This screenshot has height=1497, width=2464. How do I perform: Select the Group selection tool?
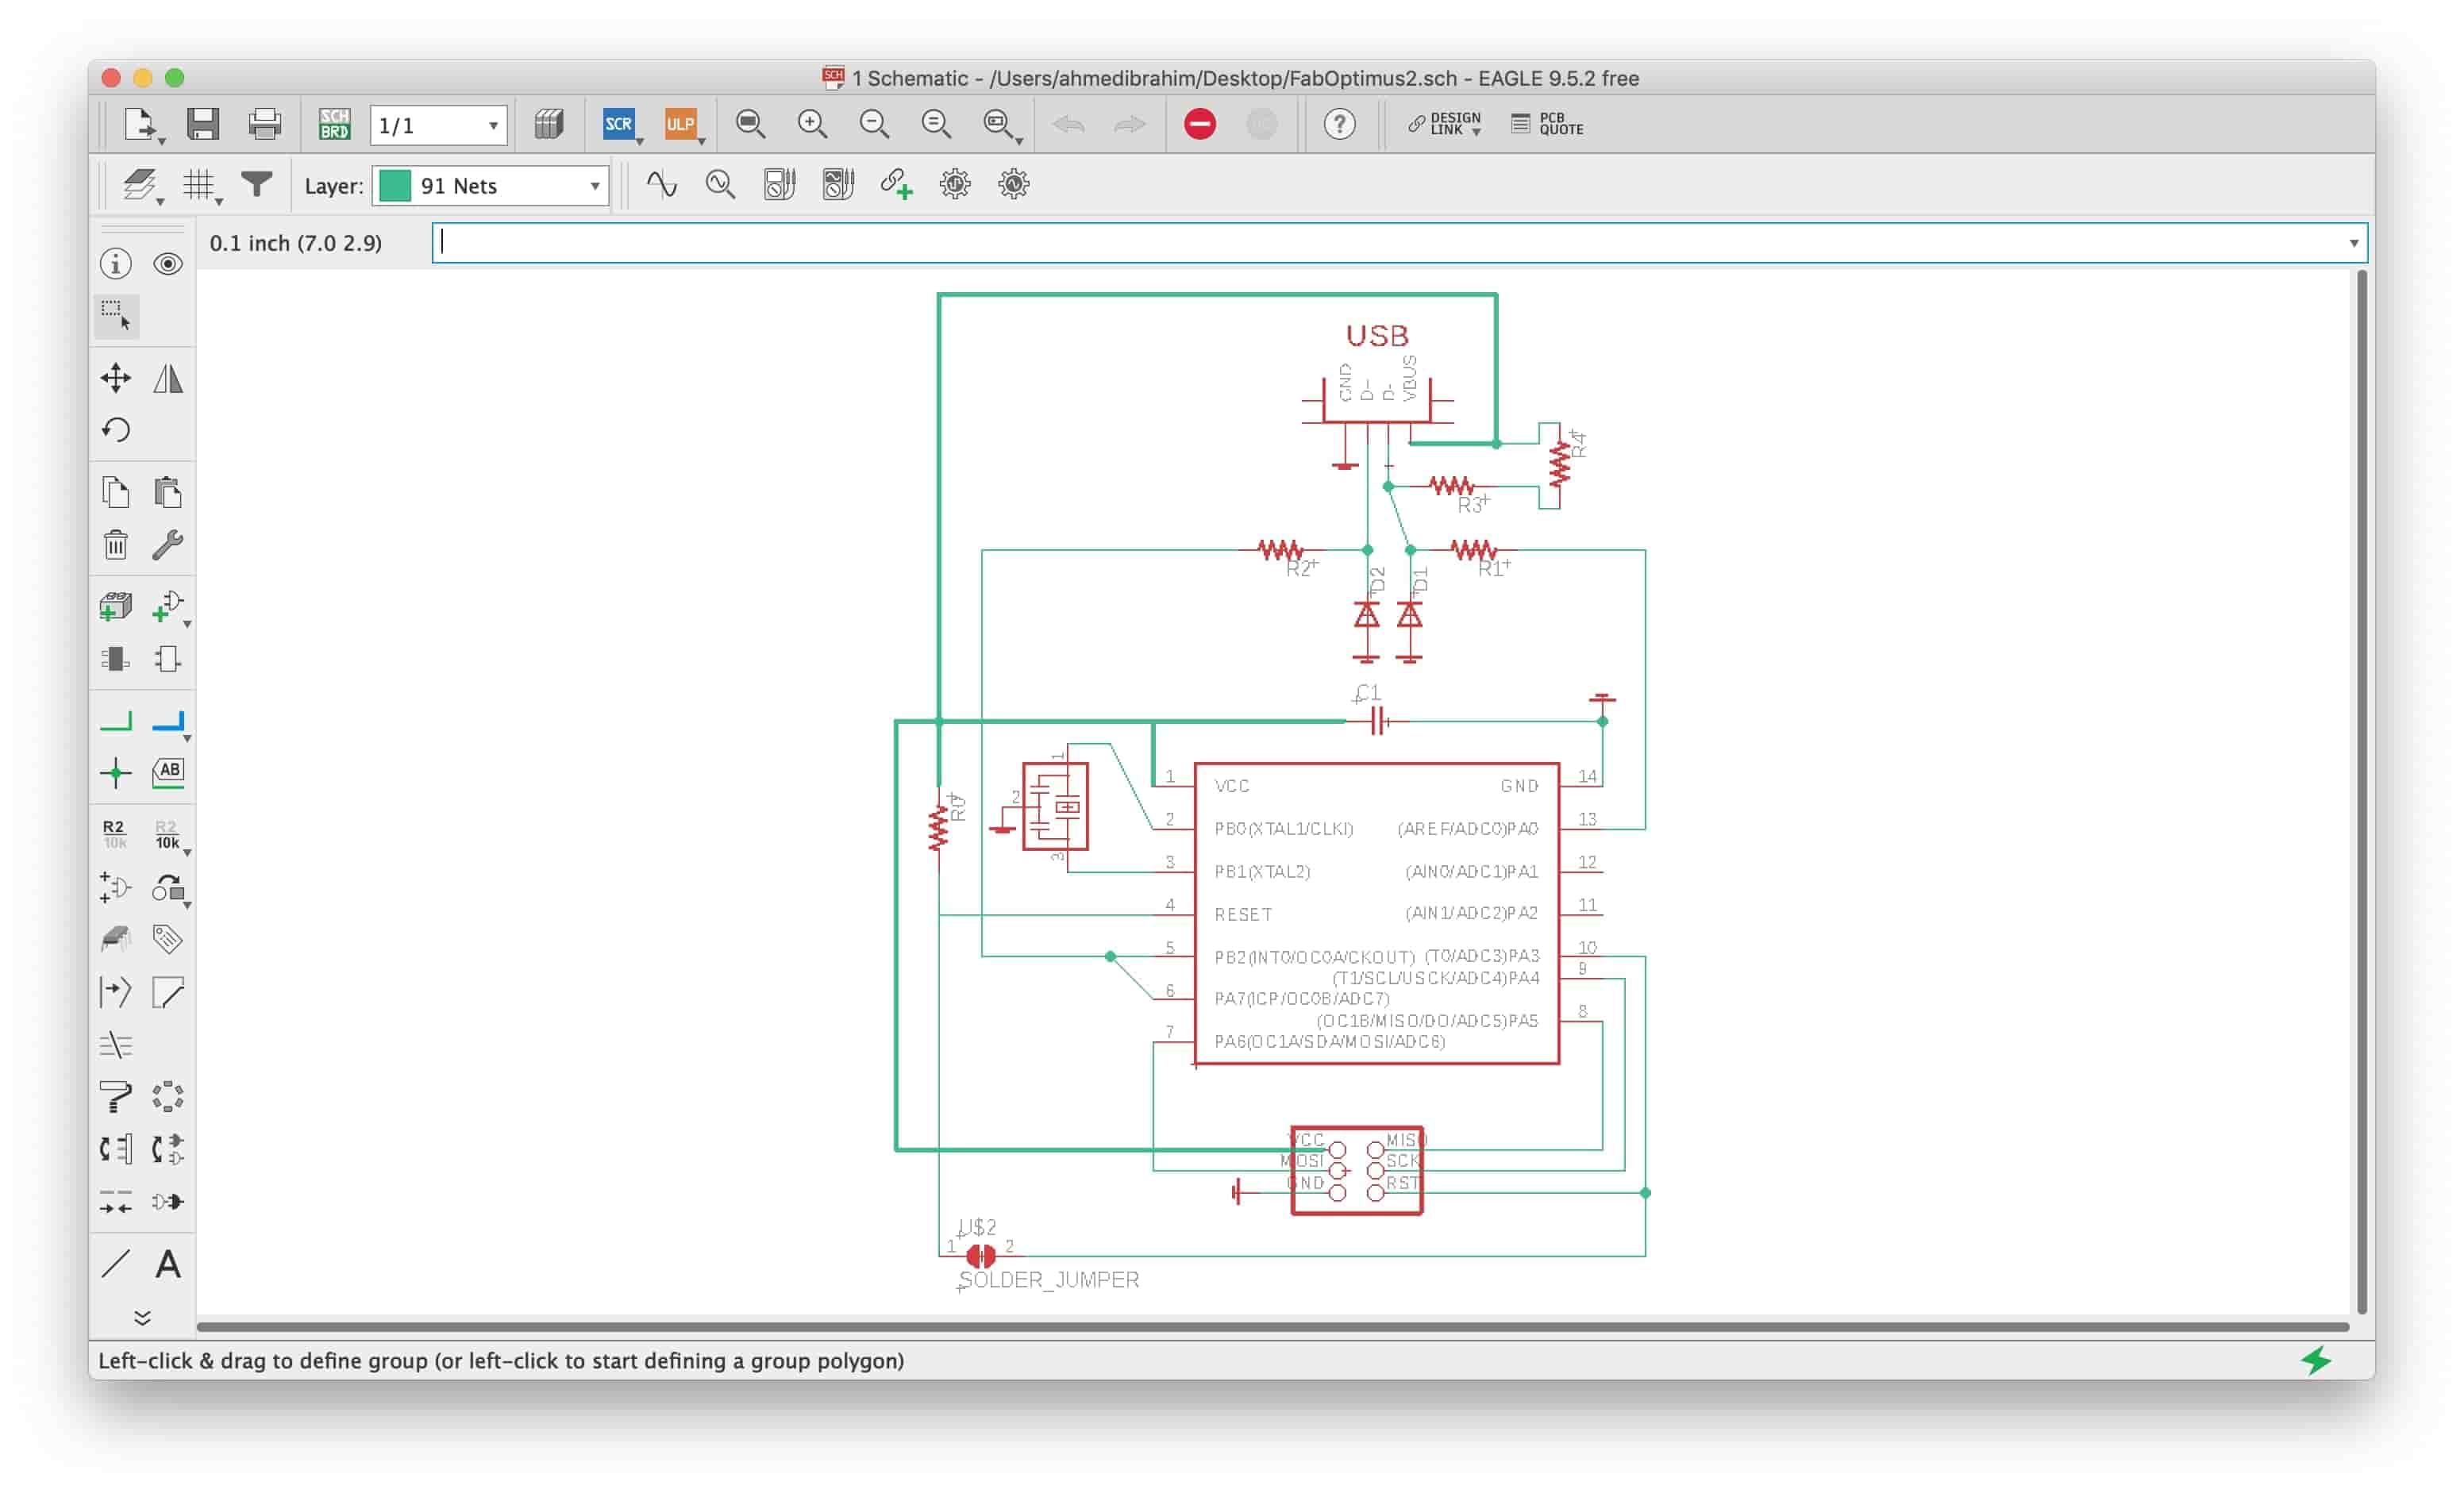point(116,315)
